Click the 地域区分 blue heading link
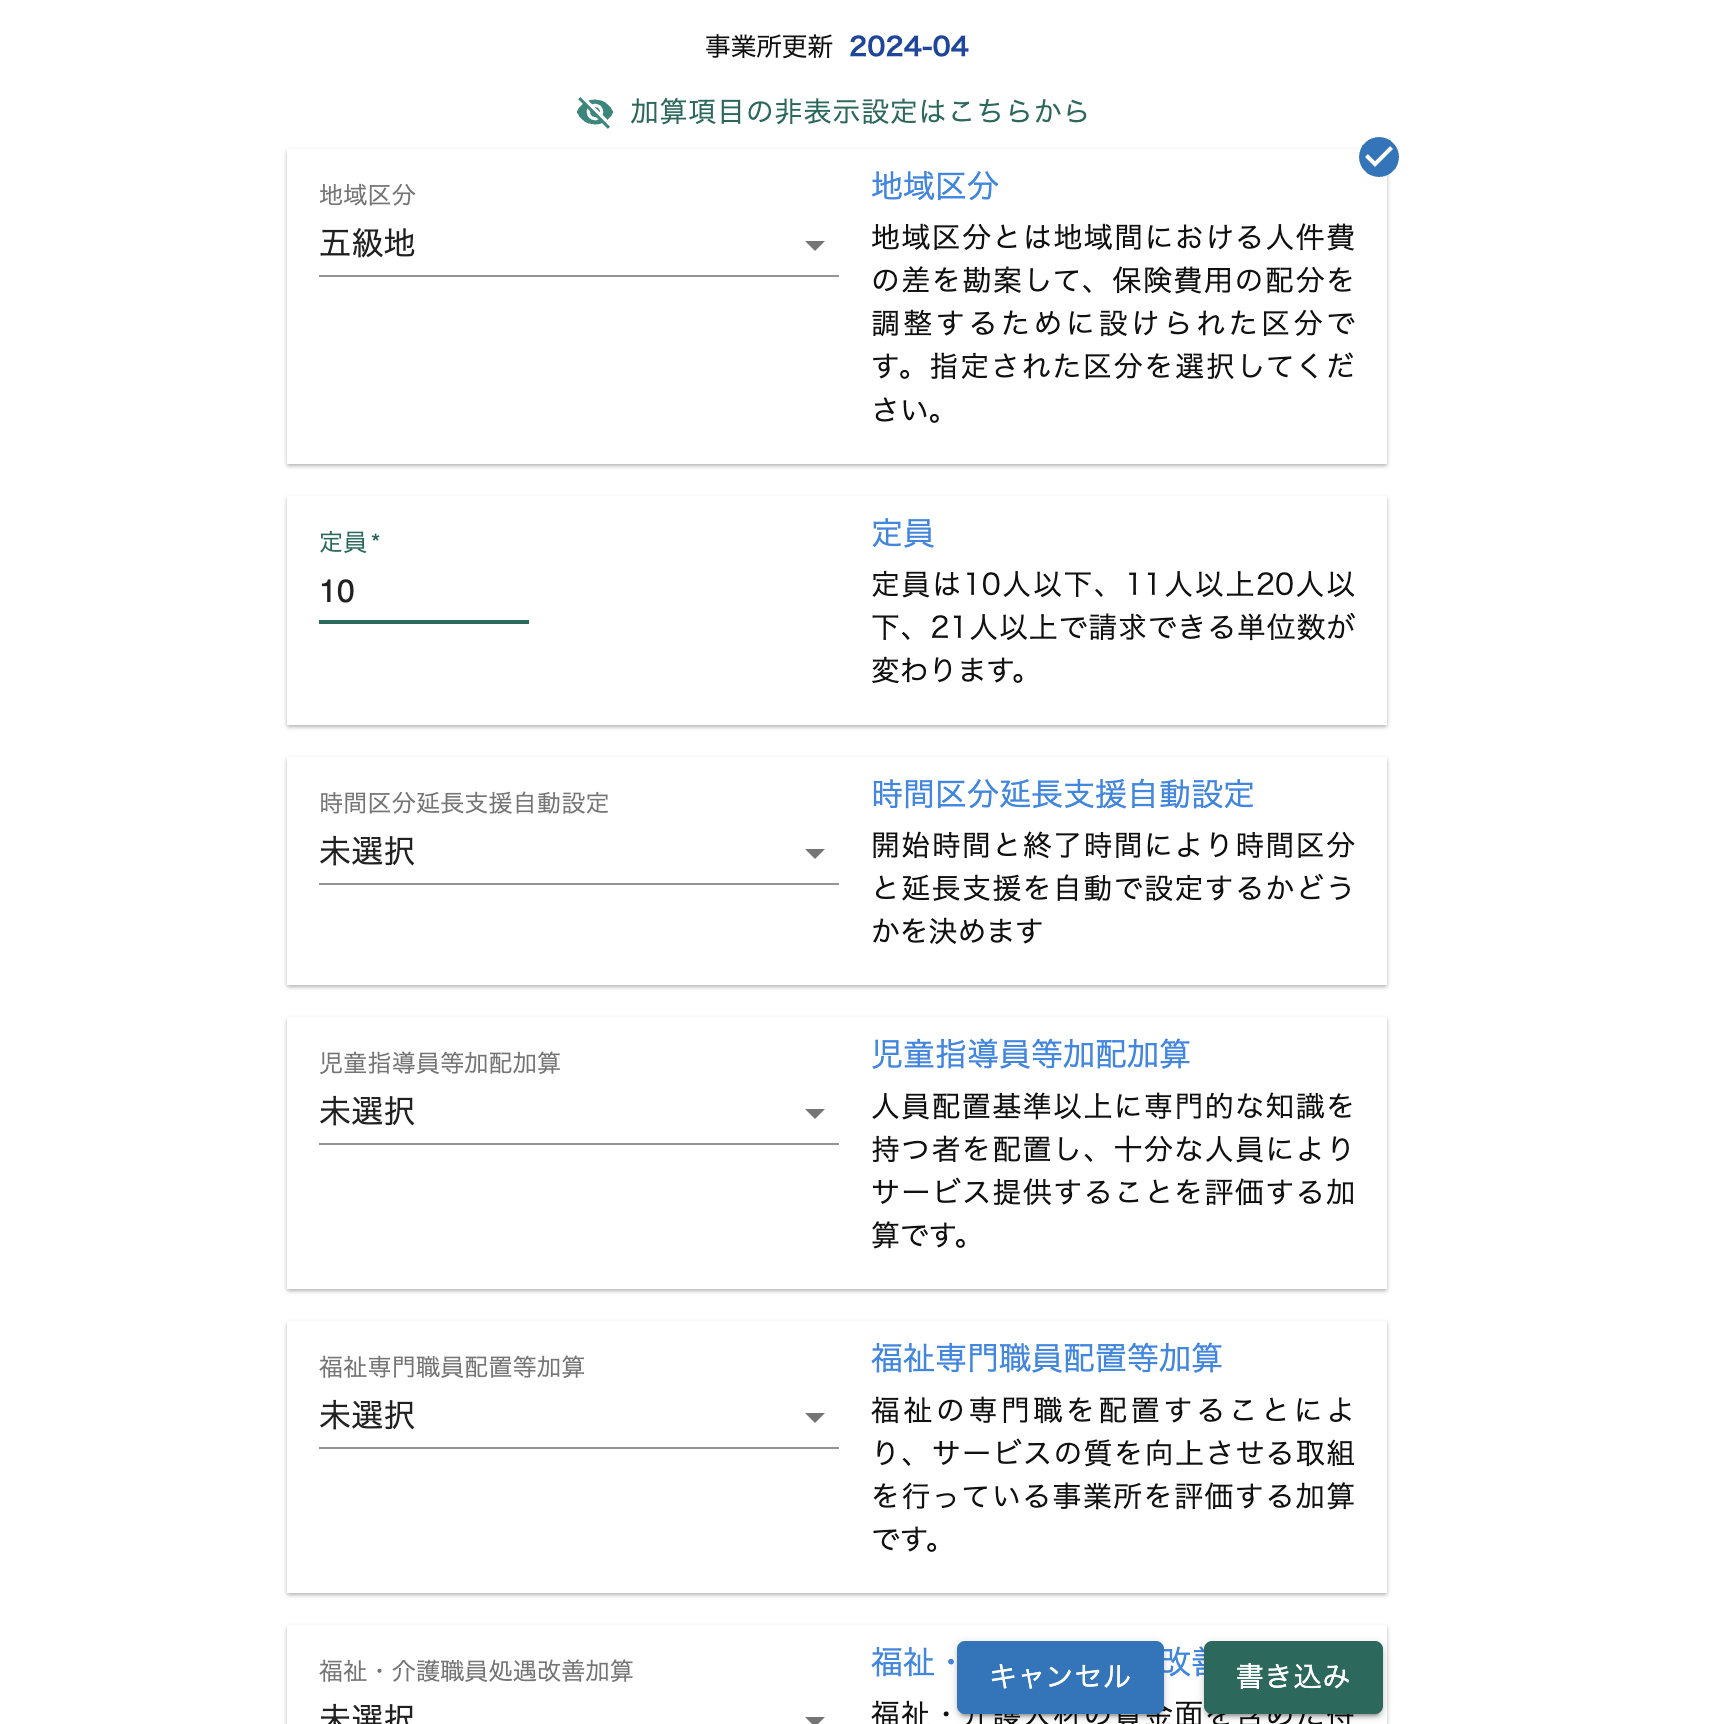Image resolution: width=1726 pixels, height=1724 pixels. coord(934,186)
